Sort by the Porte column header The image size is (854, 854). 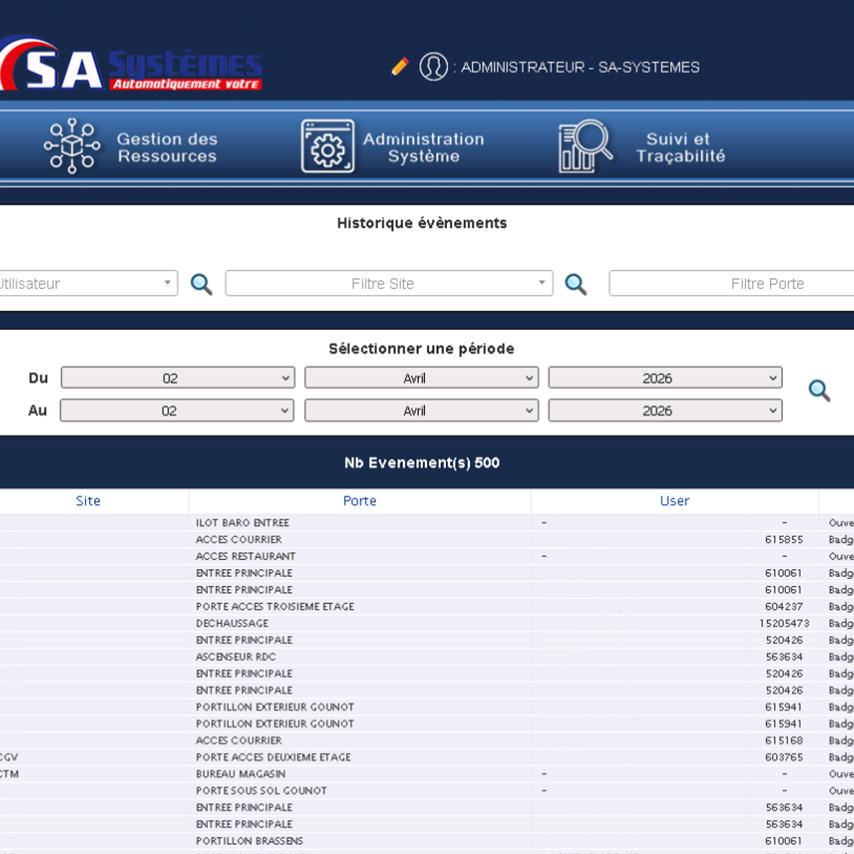(360, 501)
